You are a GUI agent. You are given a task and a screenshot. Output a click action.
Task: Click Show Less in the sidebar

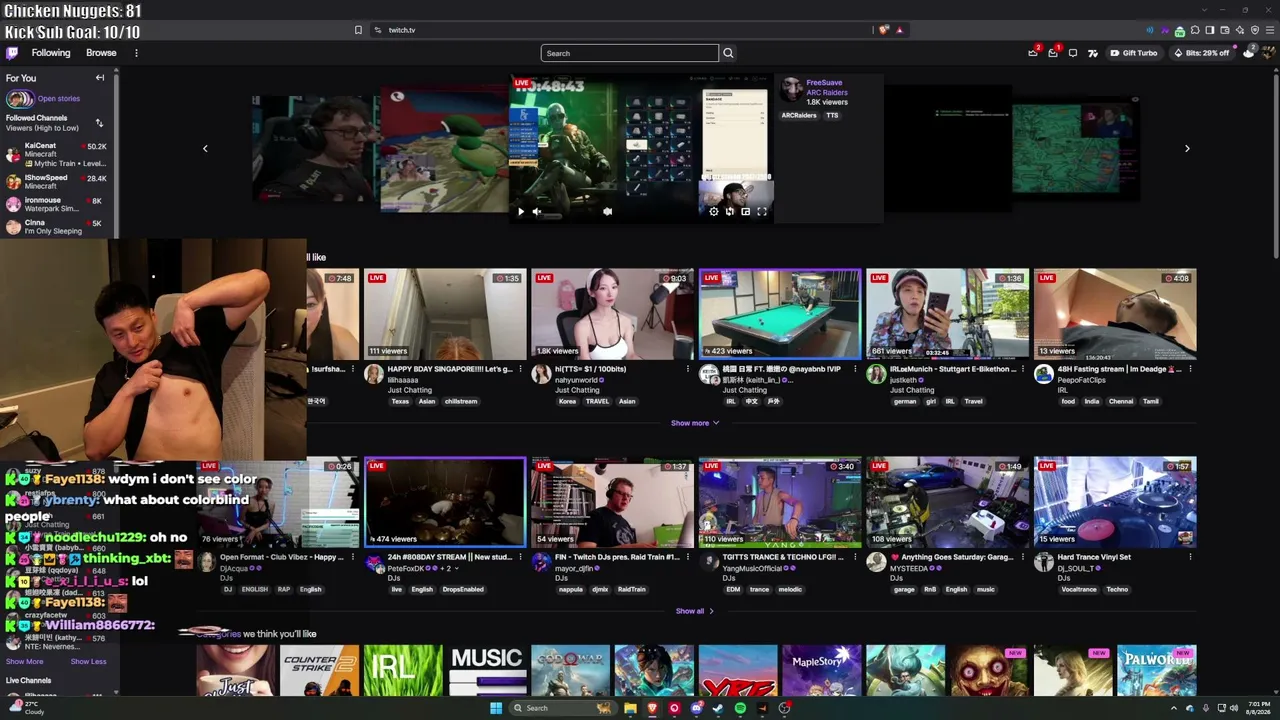click(88, 661)
